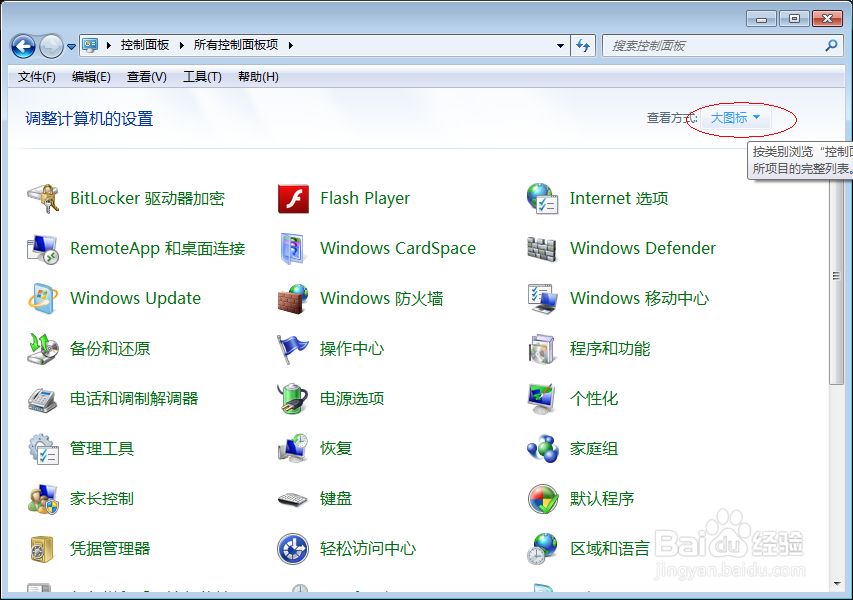Image resolution: width=853 pixels, height=600 pixels.
Task: Open the Flash Player icon
Action: coord(293,199)
